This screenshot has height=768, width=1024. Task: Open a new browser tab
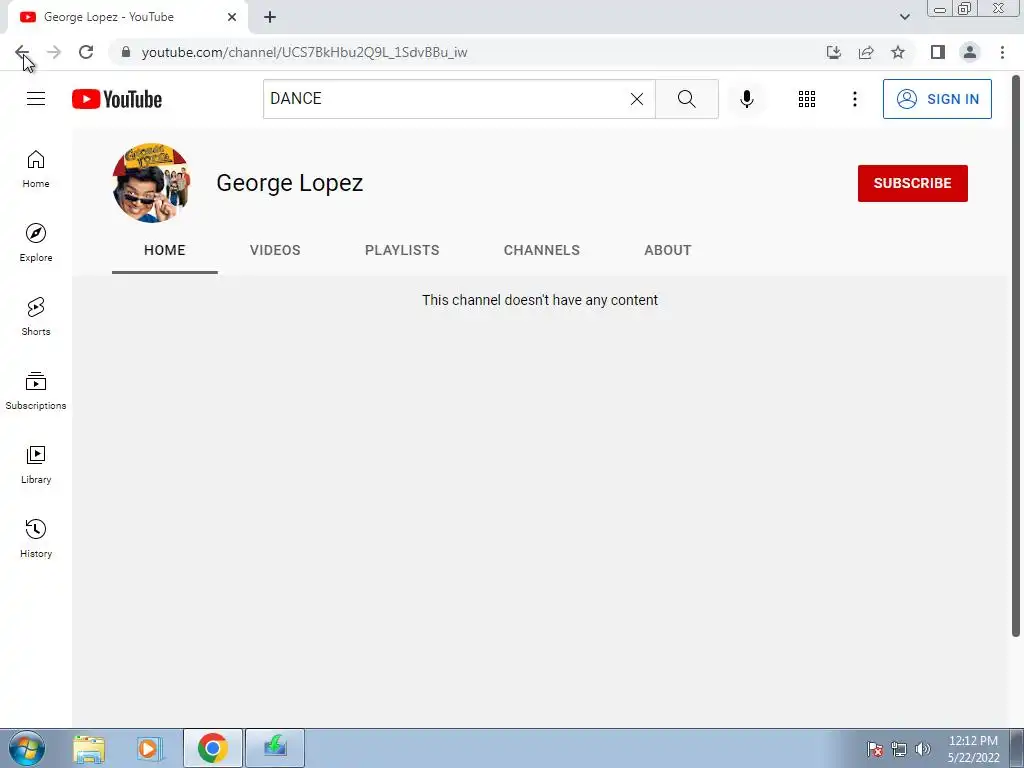pos(270,17)
